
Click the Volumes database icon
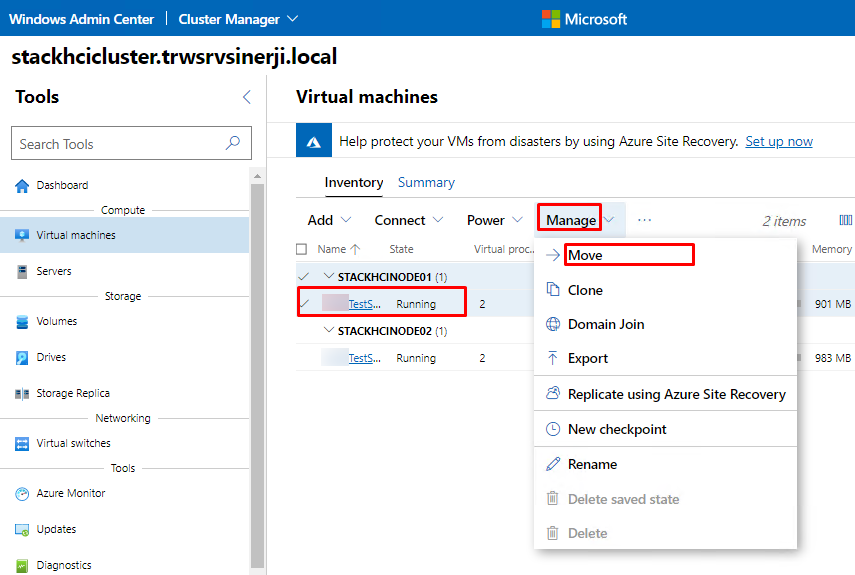point(22,322)
